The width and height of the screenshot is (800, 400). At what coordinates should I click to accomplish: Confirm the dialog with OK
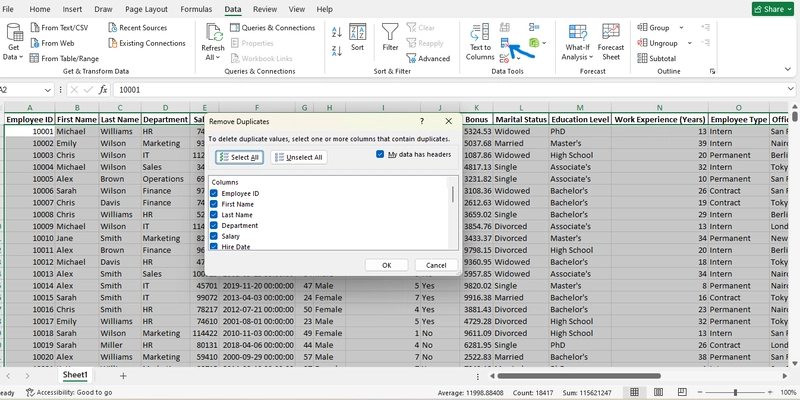pyautogui.click(x=386, y=265)
